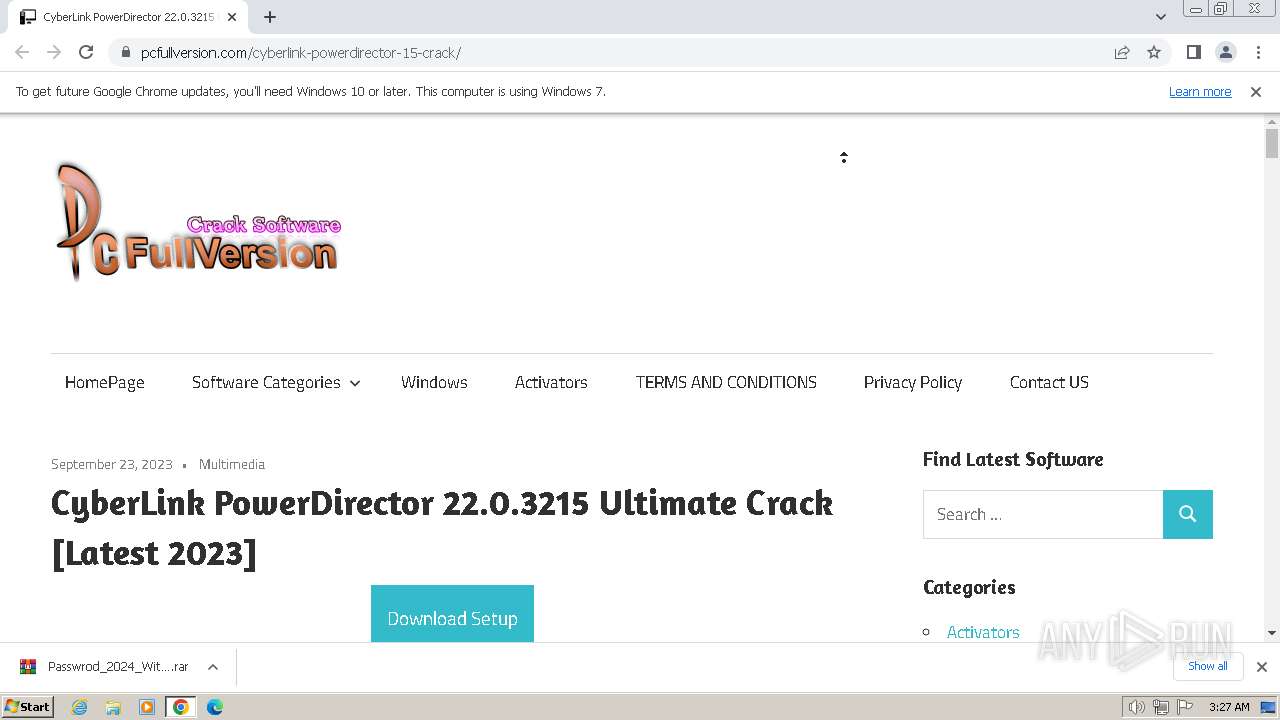
Task: Click Find Latest Software heading
Action: pos(1013,459)
